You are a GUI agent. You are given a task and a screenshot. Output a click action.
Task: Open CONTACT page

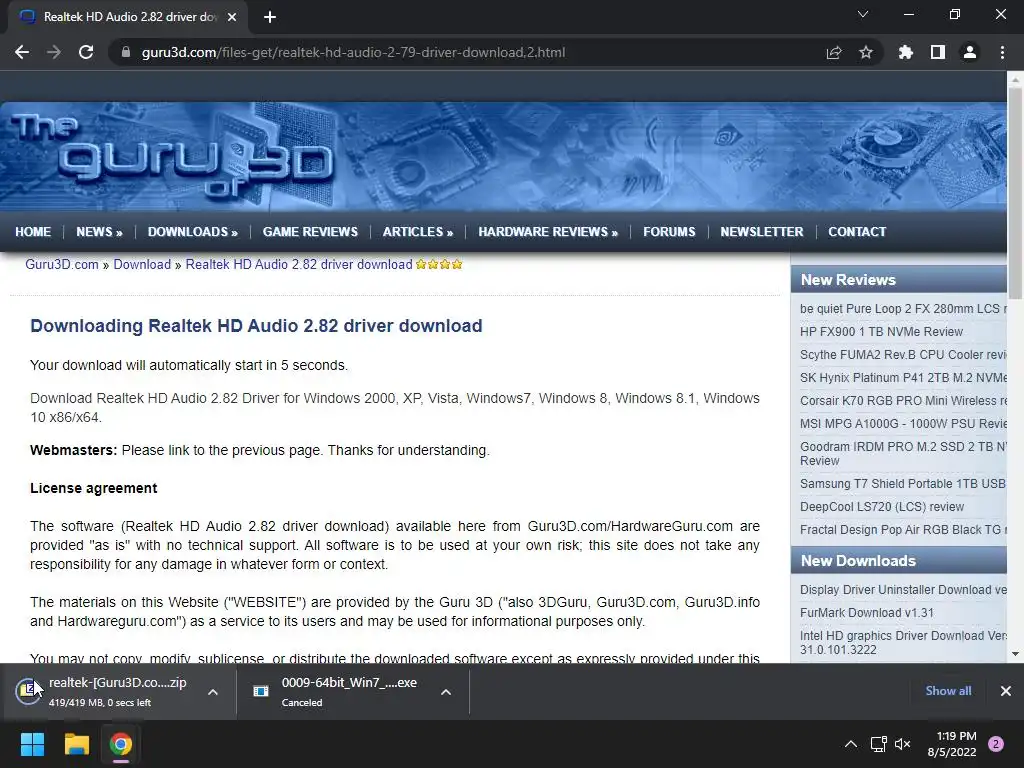click(x=857, y=232)
